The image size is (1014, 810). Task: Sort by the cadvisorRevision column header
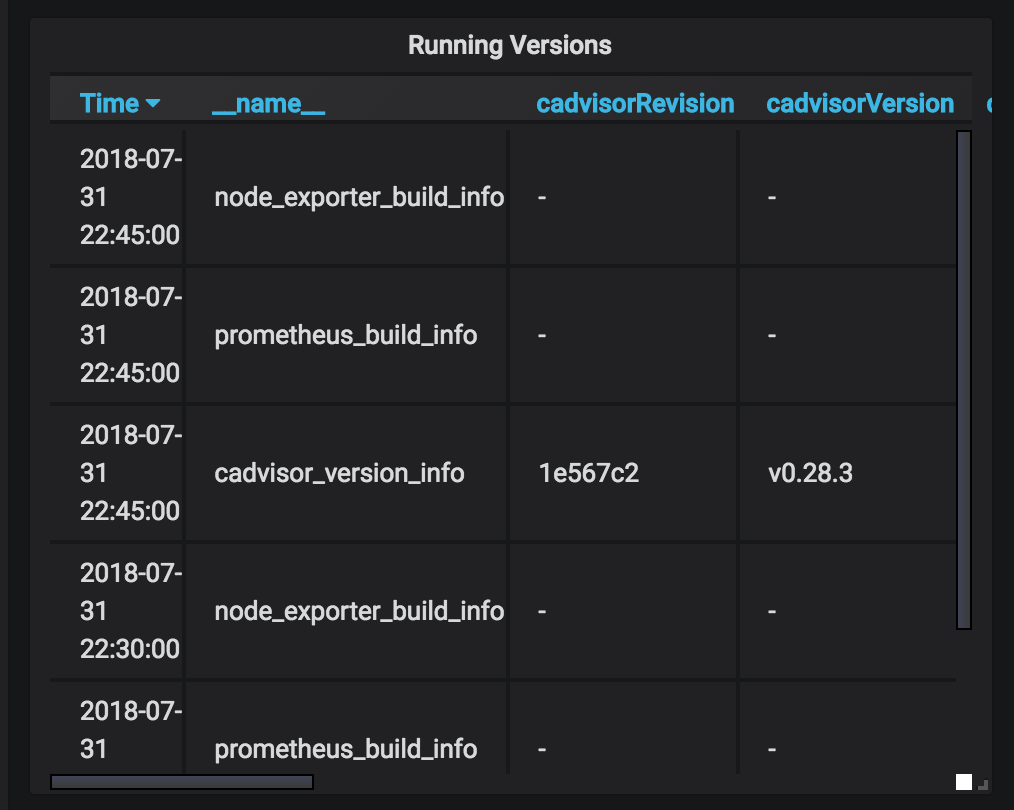click(x=635, y=104)
